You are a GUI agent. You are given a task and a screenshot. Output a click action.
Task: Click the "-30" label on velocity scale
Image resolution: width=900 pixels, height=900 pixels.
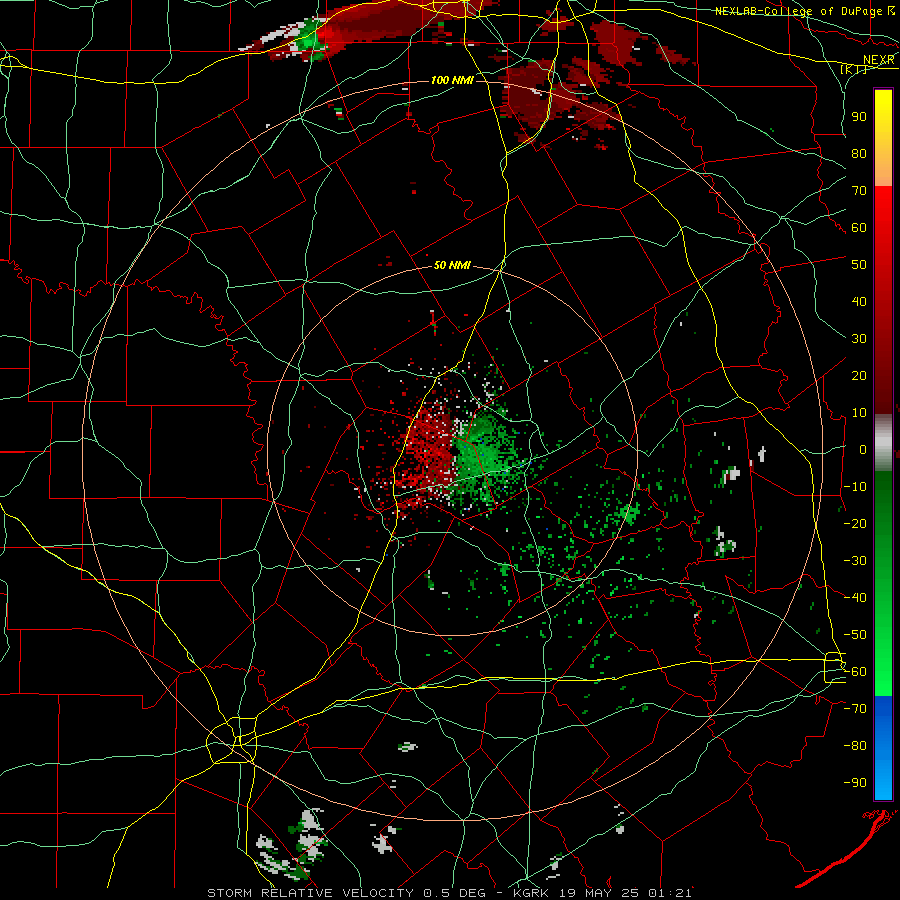(x=855, y=561)
